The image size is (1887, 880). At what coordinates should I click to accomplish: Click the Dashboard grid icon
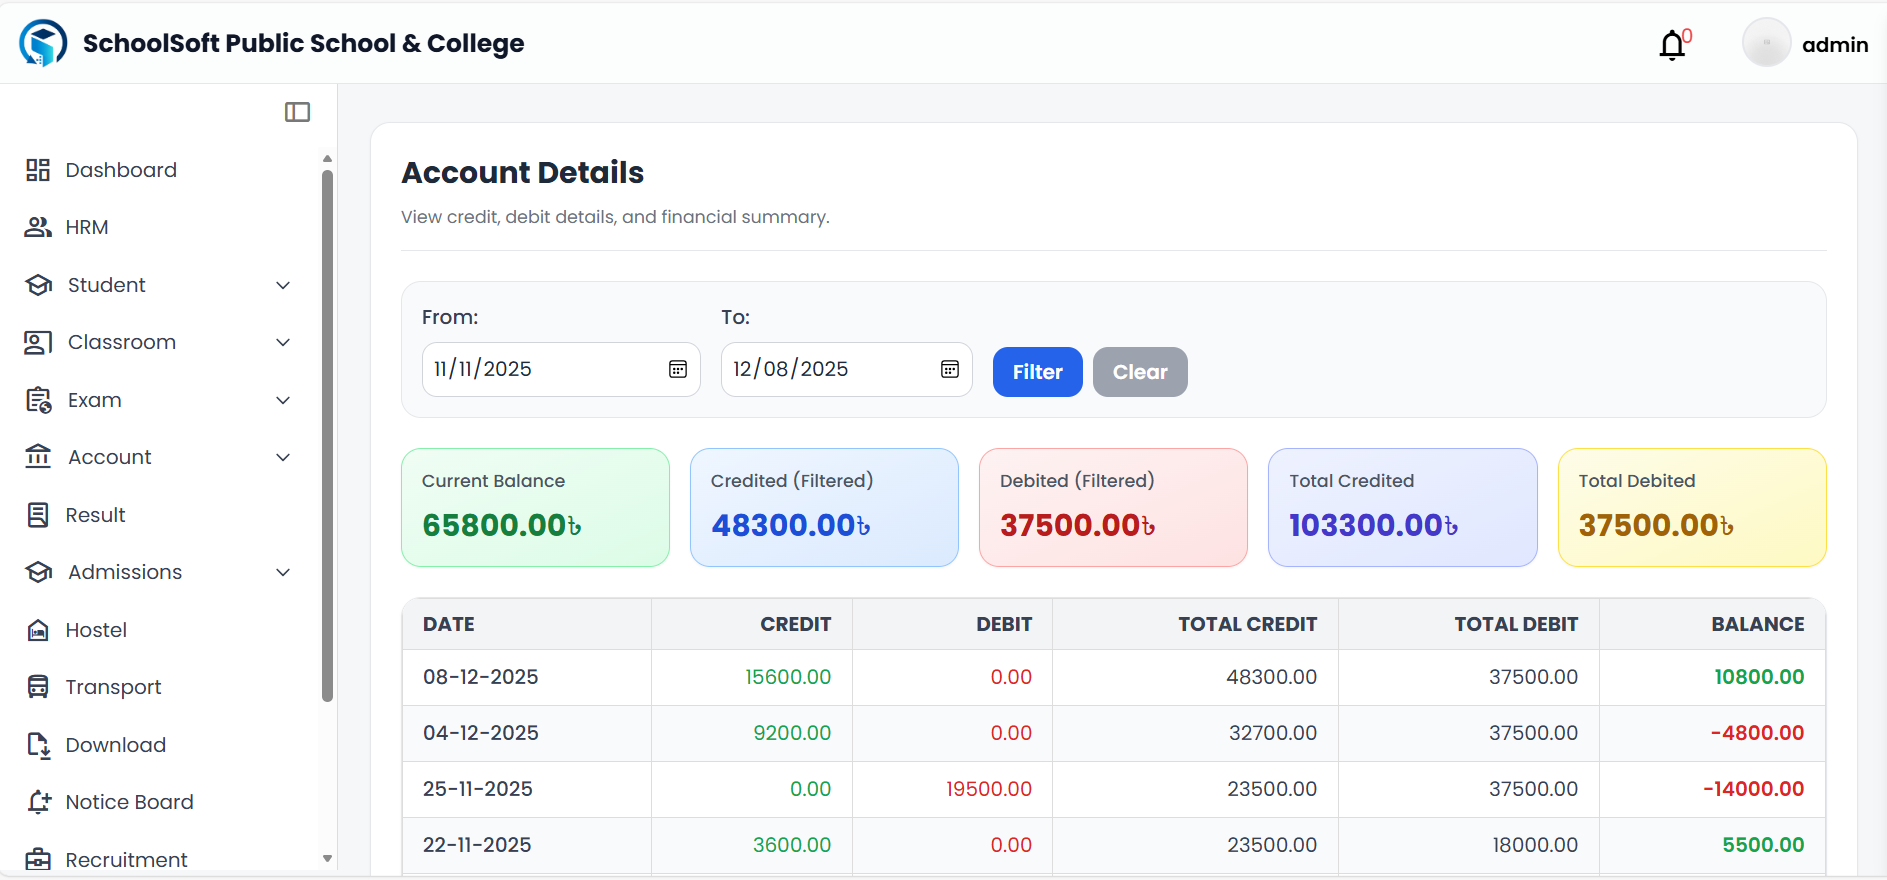coord(38,170)
